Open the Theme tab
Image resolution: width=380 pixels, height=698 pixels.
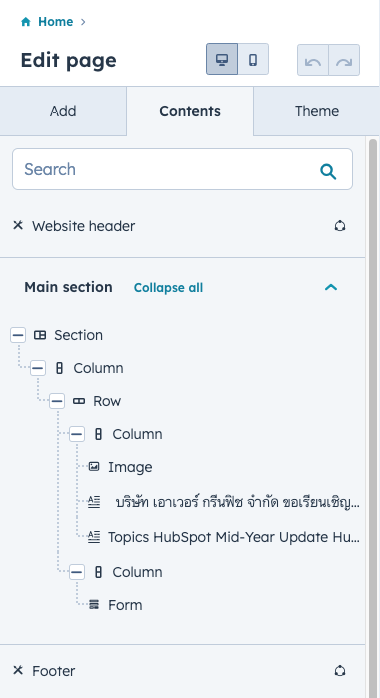click(317, 111)
